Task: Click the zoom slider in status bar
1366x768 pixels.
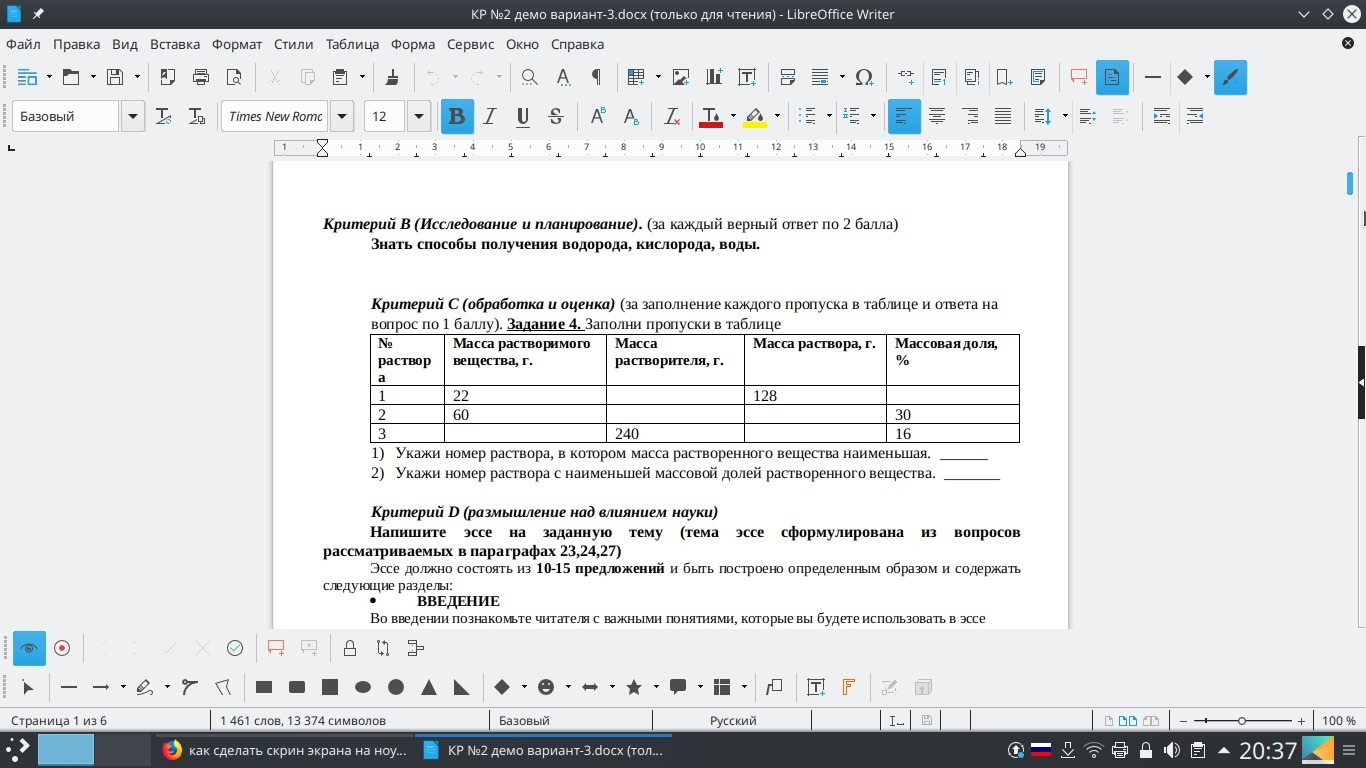Action: coord(1242,720)
